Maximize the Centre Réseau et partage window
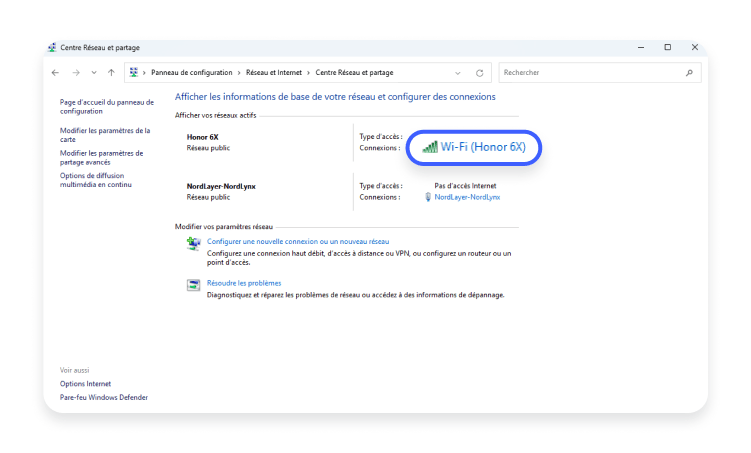This screenshot has width=751, height=453. [x=668, y=47]
